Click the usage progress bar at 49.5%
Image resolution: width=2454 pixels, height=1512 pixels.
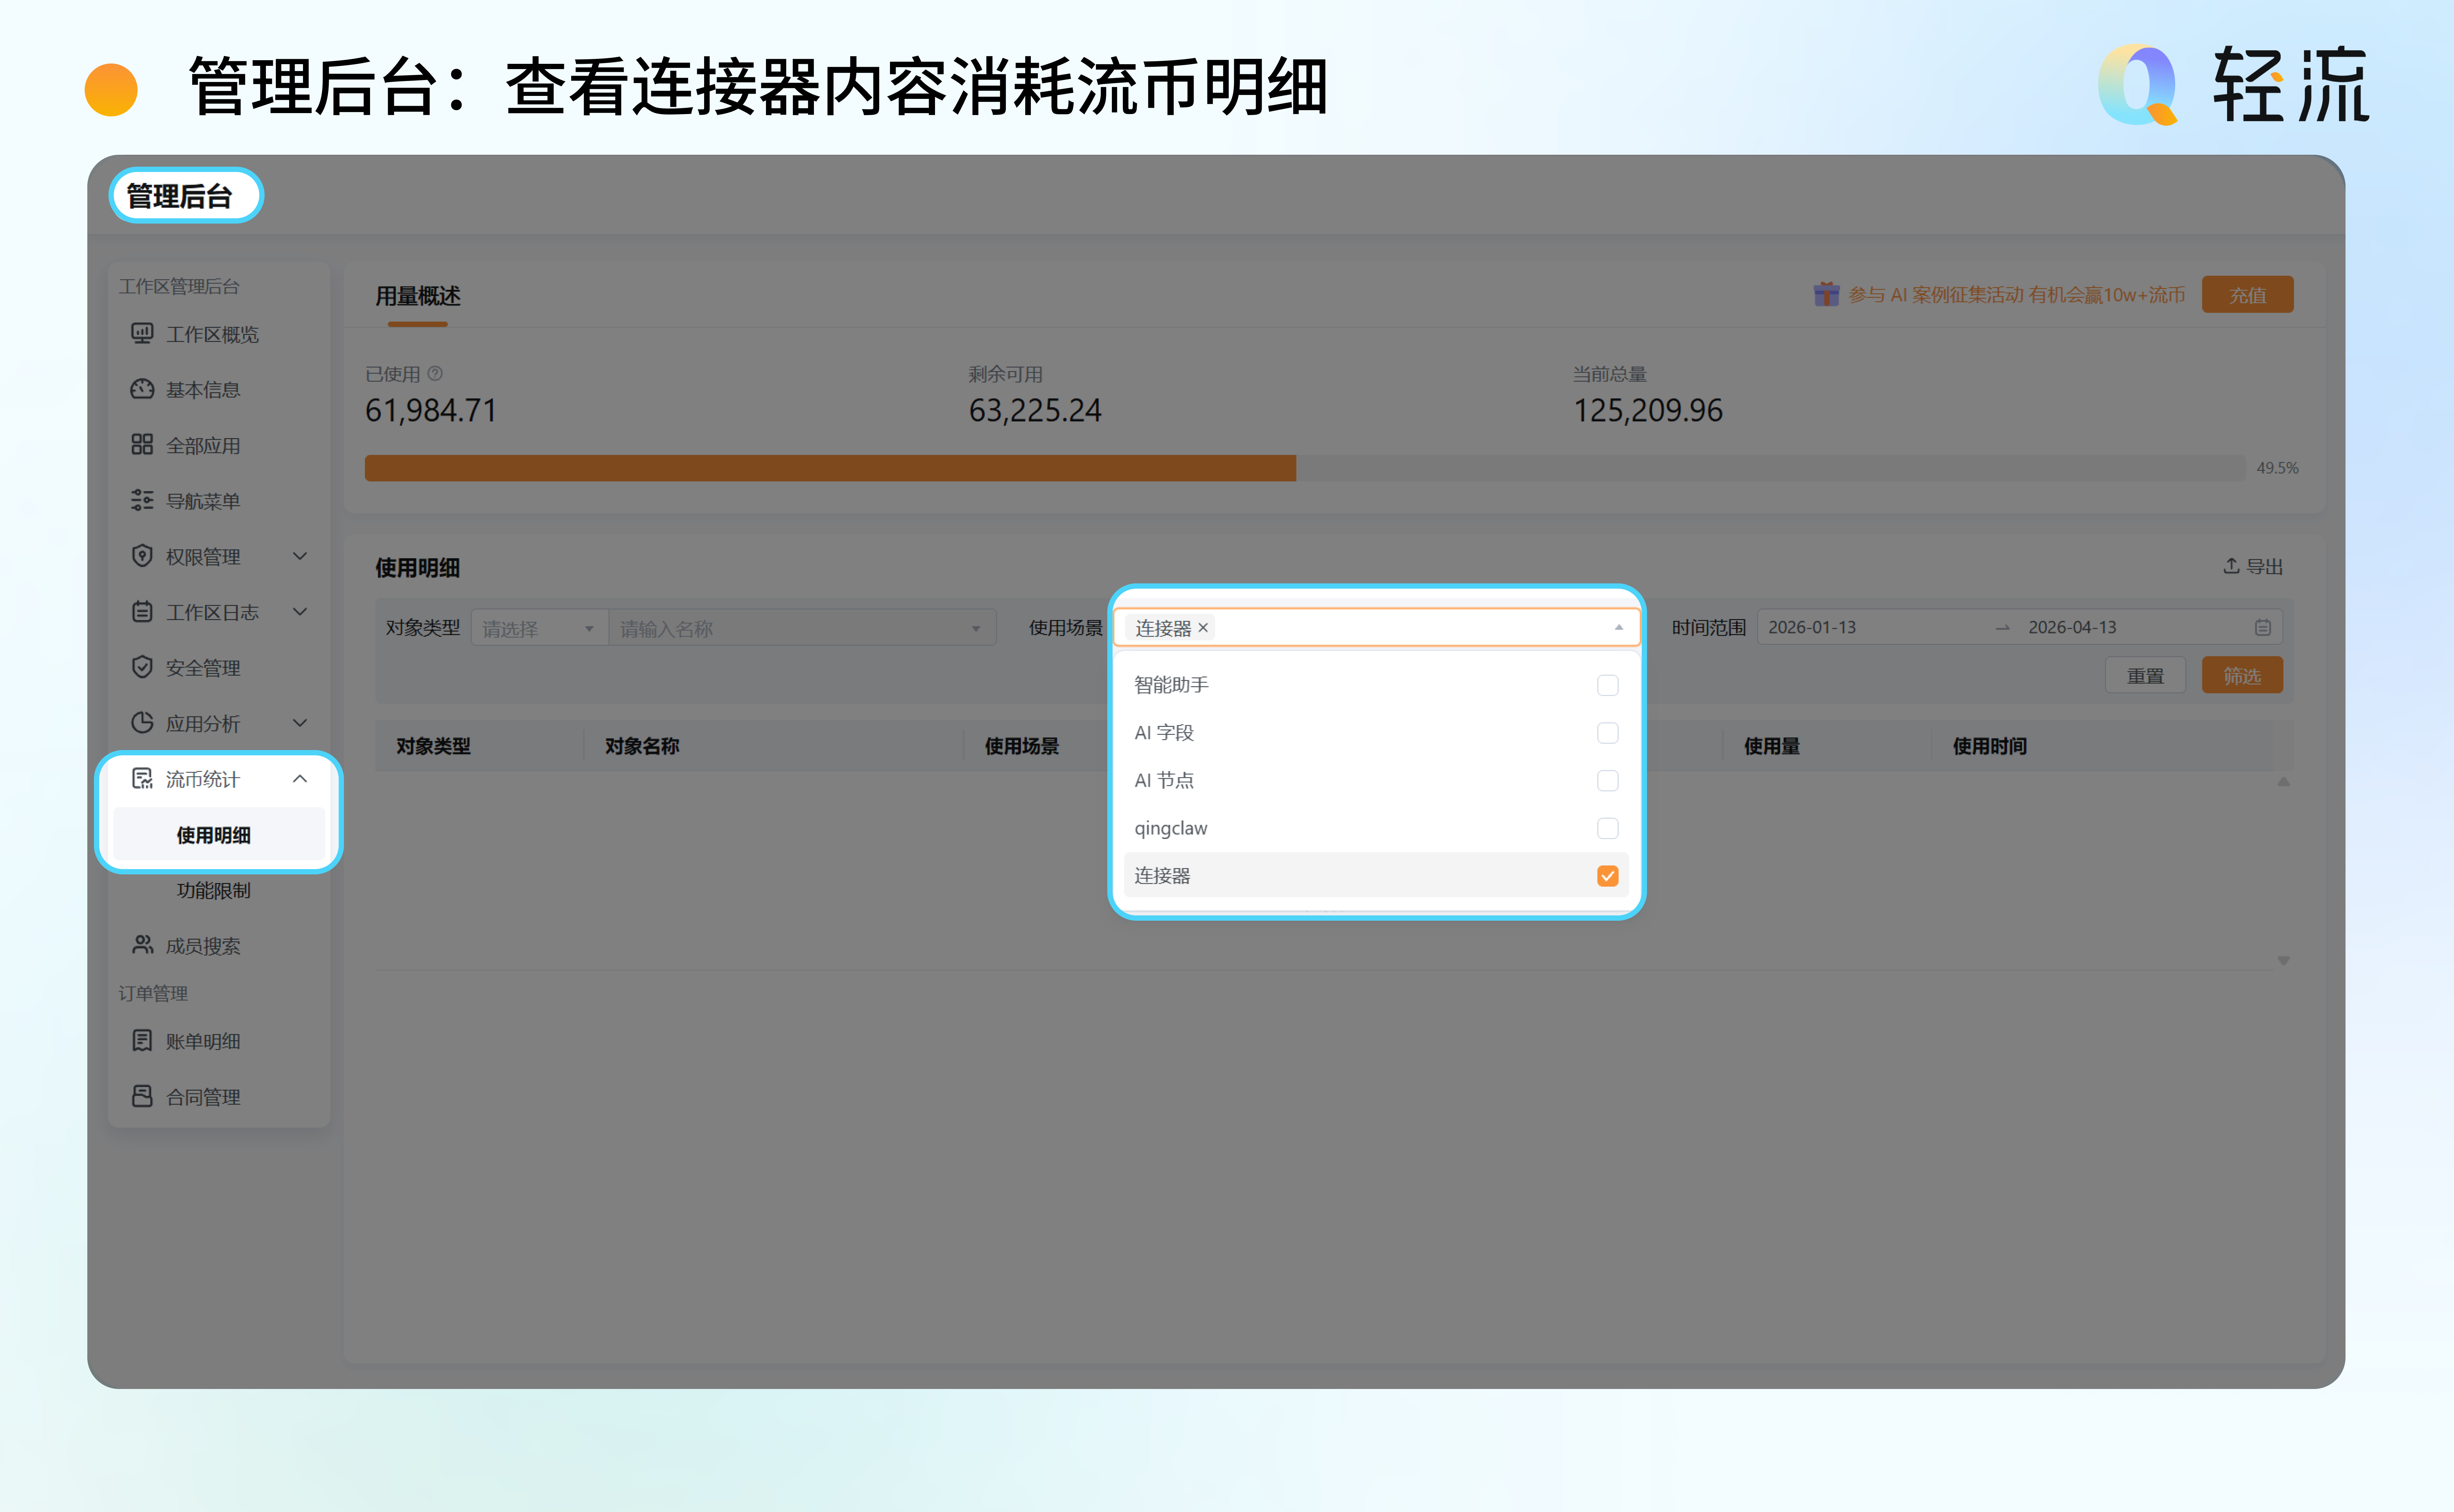click(x=1305, y=468)
